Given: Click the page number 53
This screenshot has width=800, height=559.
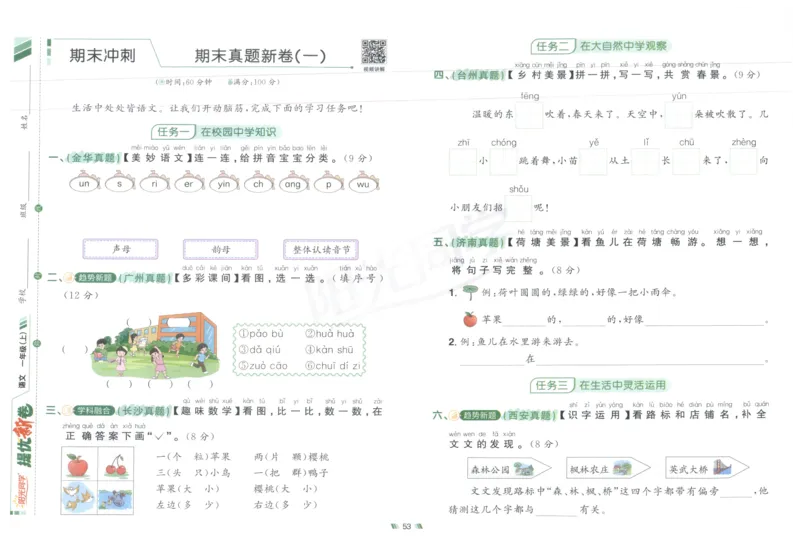Looking at the screenshot, I should tap(407, 526).
